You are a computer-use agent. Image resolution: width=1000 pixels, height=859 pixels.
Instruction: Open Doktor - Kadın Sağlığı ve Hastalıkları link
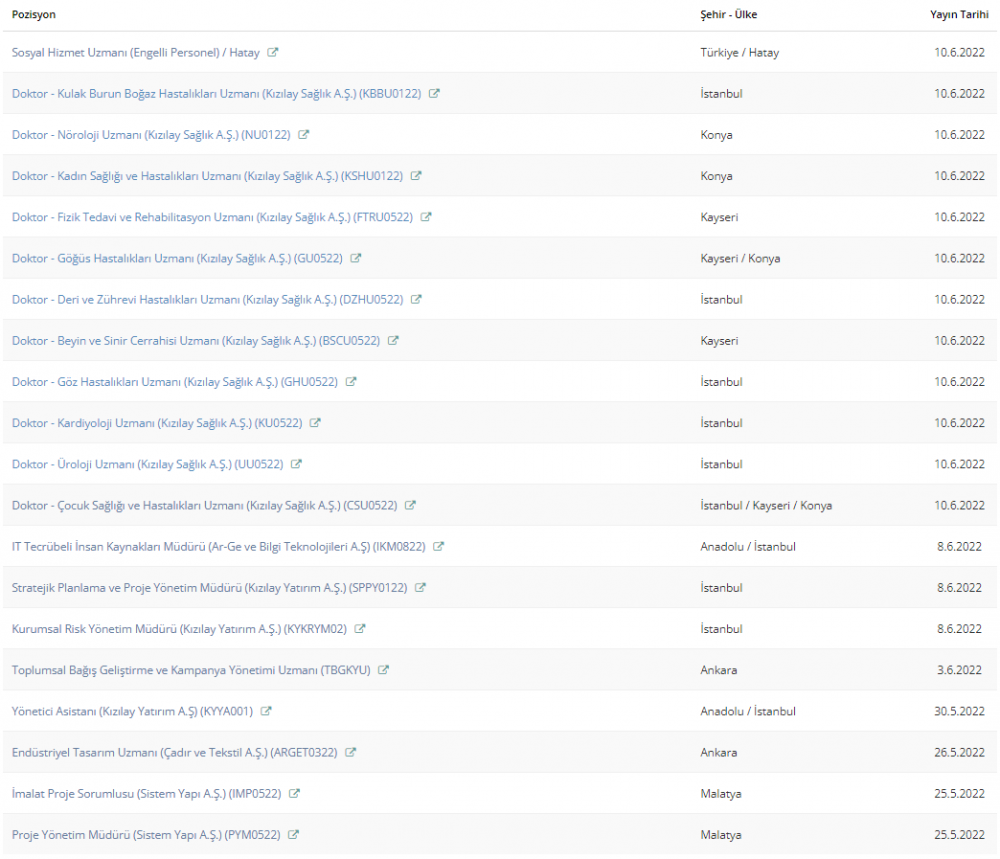pos(207,176)
